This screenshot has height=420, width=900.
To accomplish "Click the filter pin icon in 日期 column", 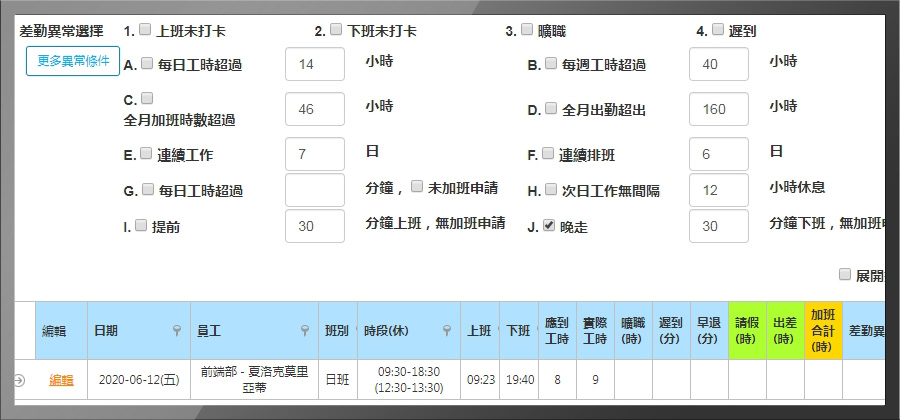I will [x=176, y=330].
